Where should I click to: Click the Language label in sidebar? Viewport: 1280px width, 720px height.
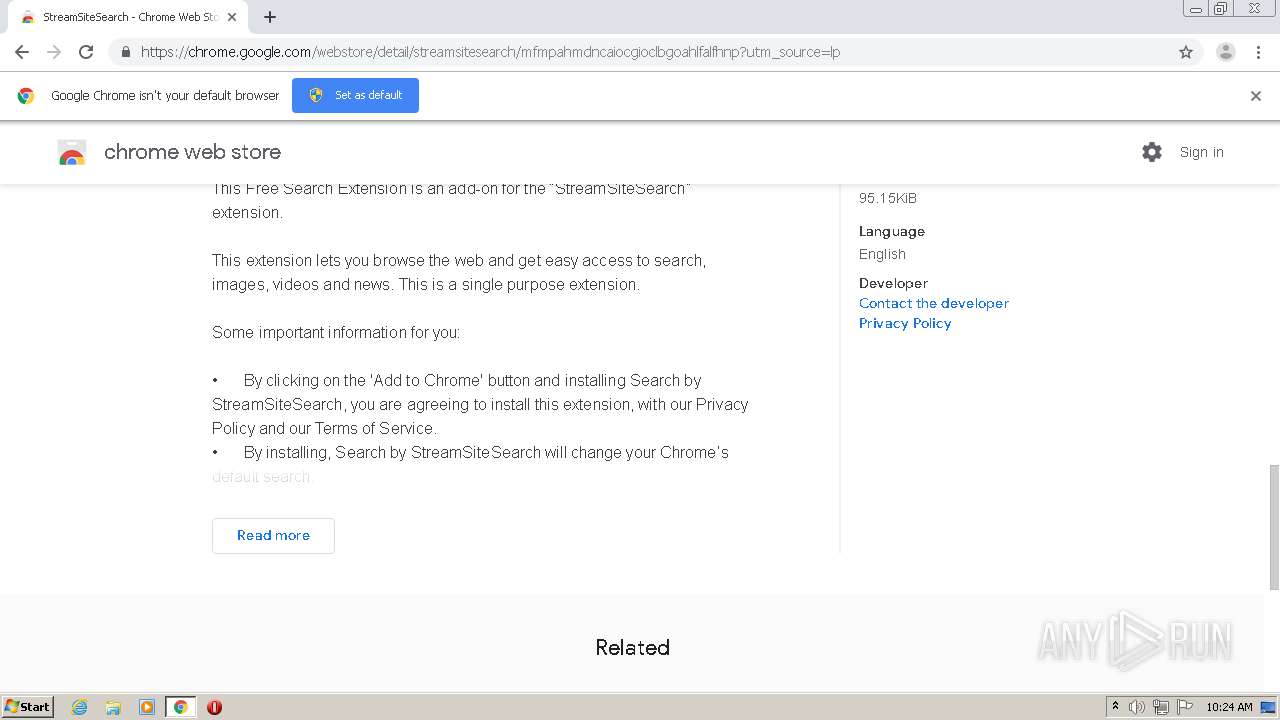click(x=892, y=231)
